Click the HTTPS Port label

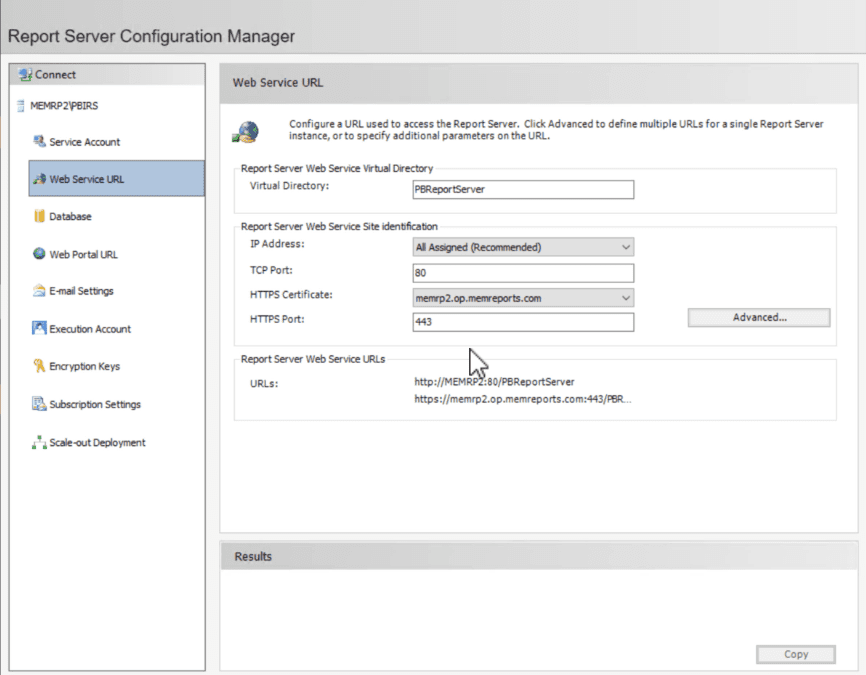(x=277, y=319)
